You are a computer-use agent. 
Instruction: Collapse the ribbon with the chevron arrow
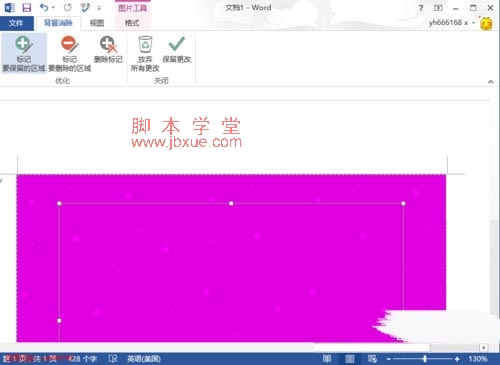tap(491, 82)
